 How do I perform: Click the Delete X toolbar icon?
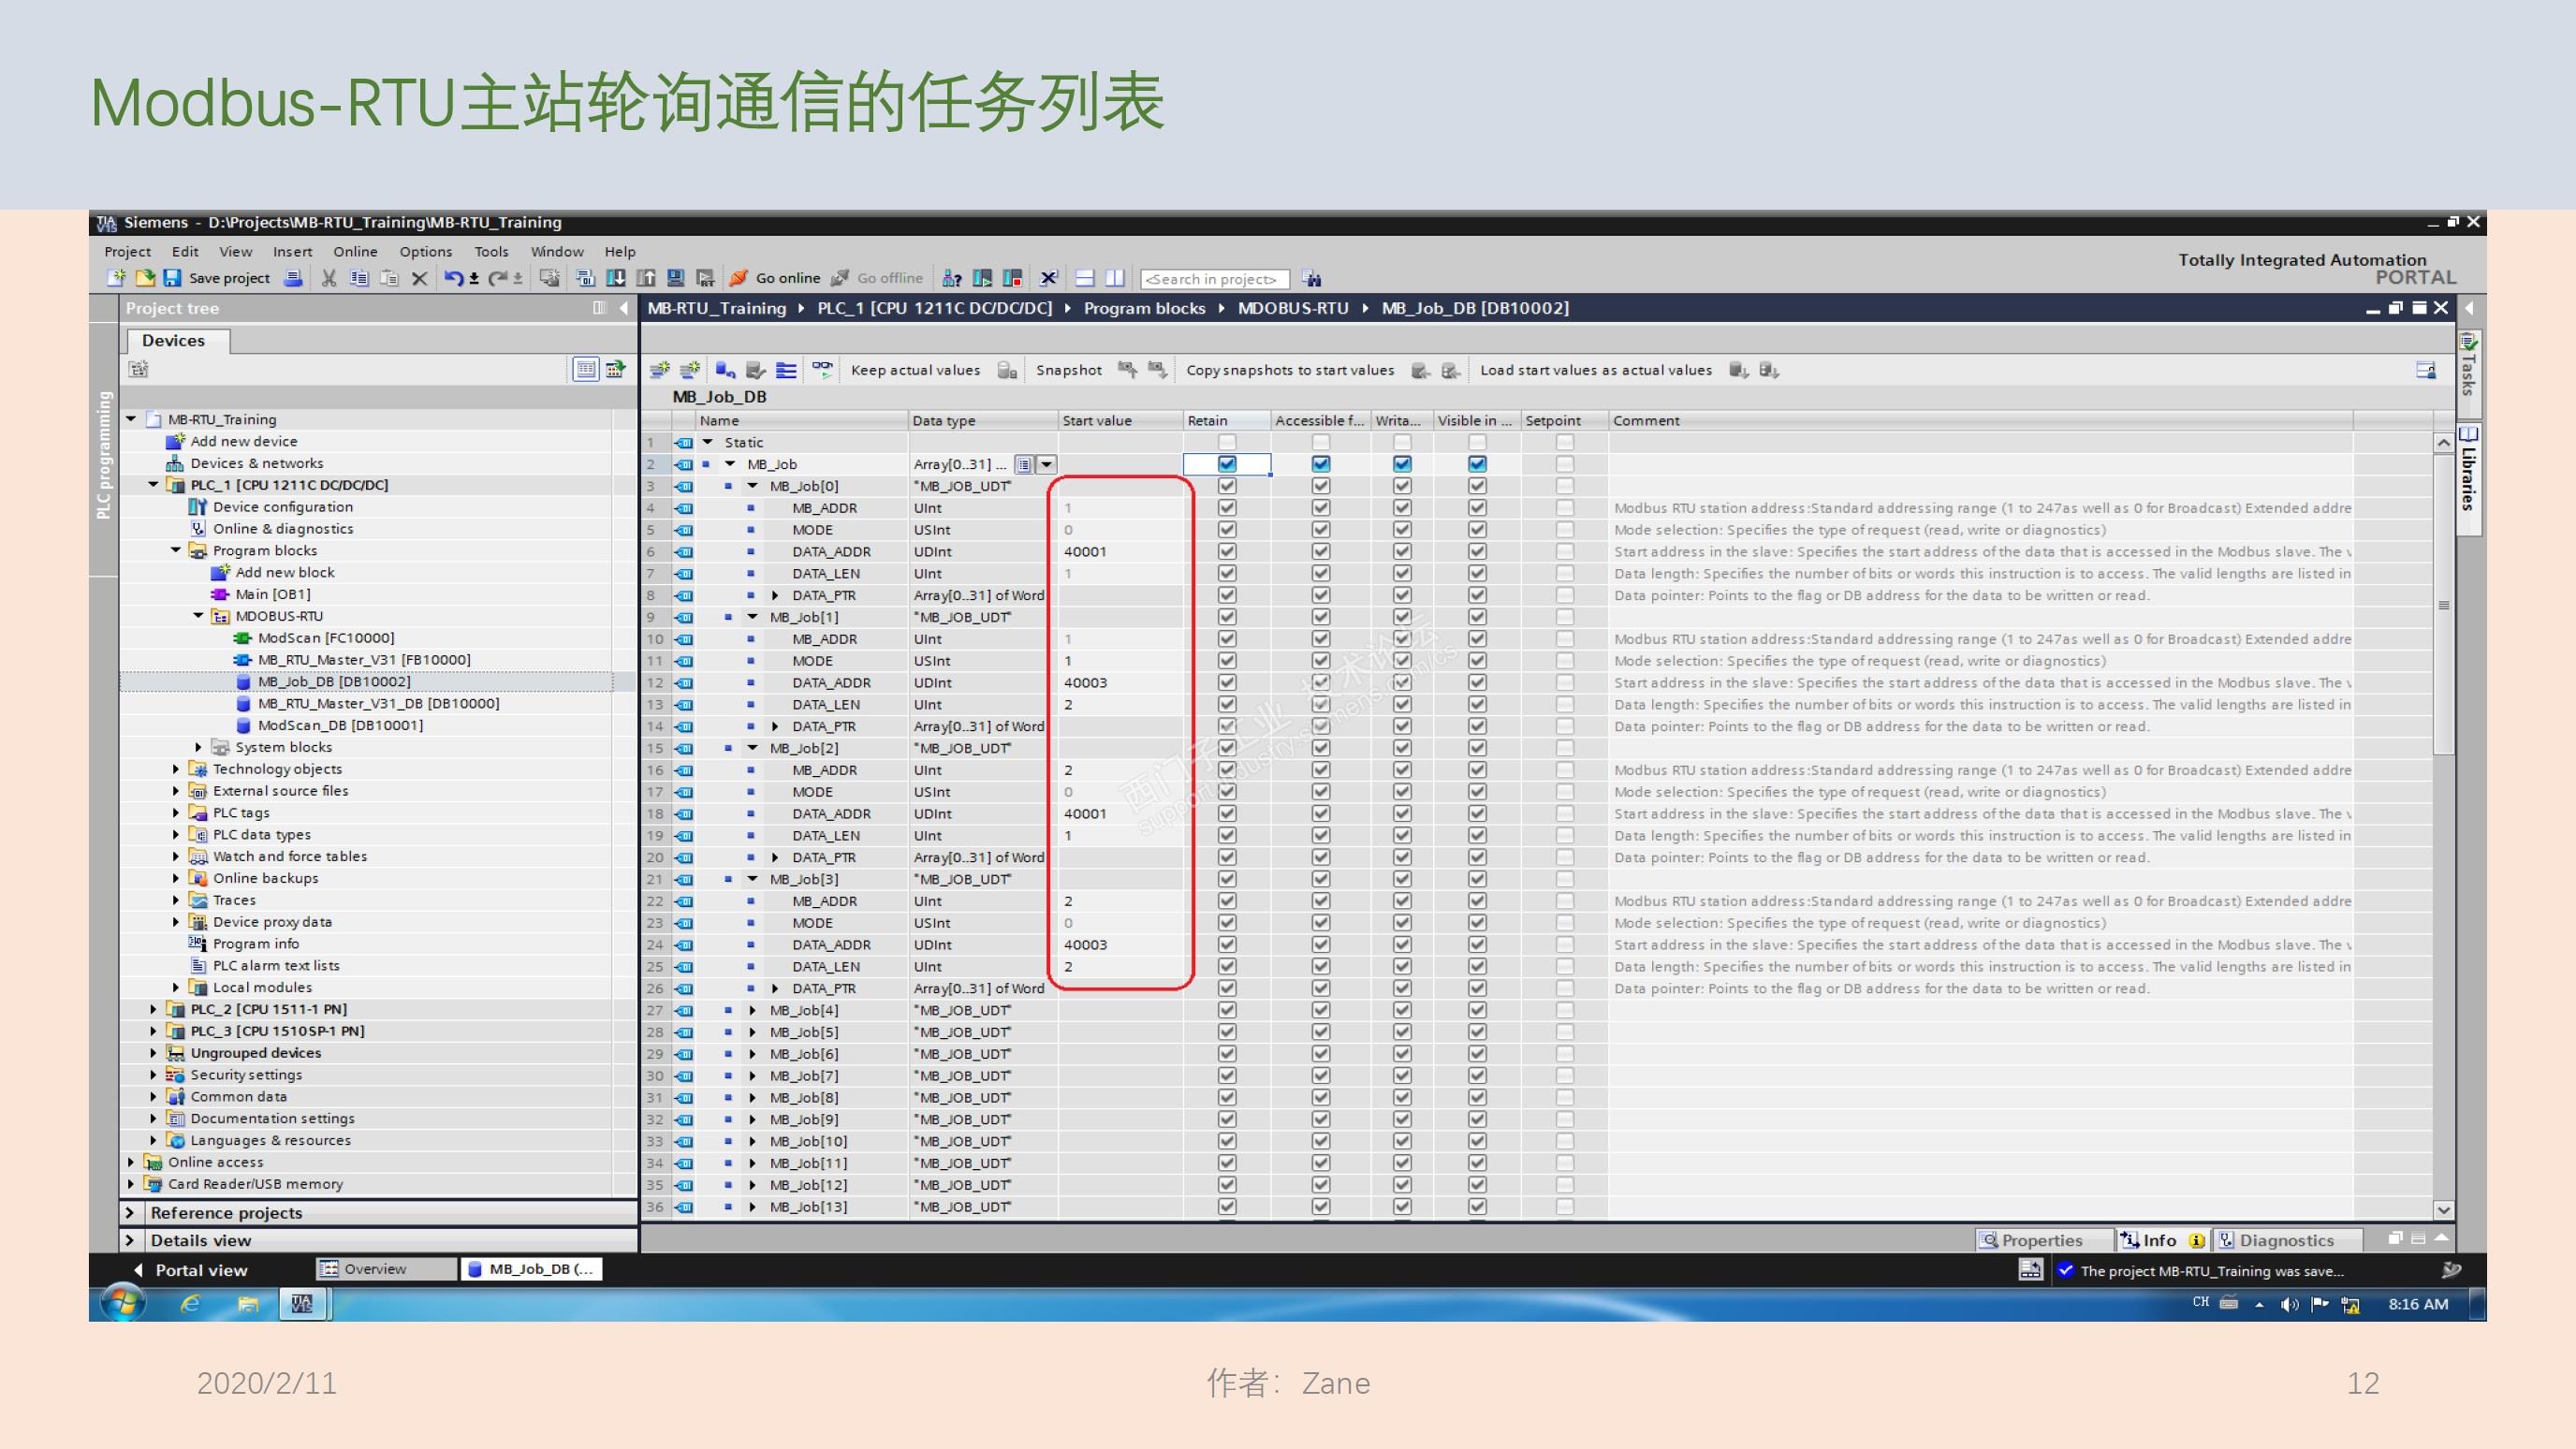tap(419, 278)
